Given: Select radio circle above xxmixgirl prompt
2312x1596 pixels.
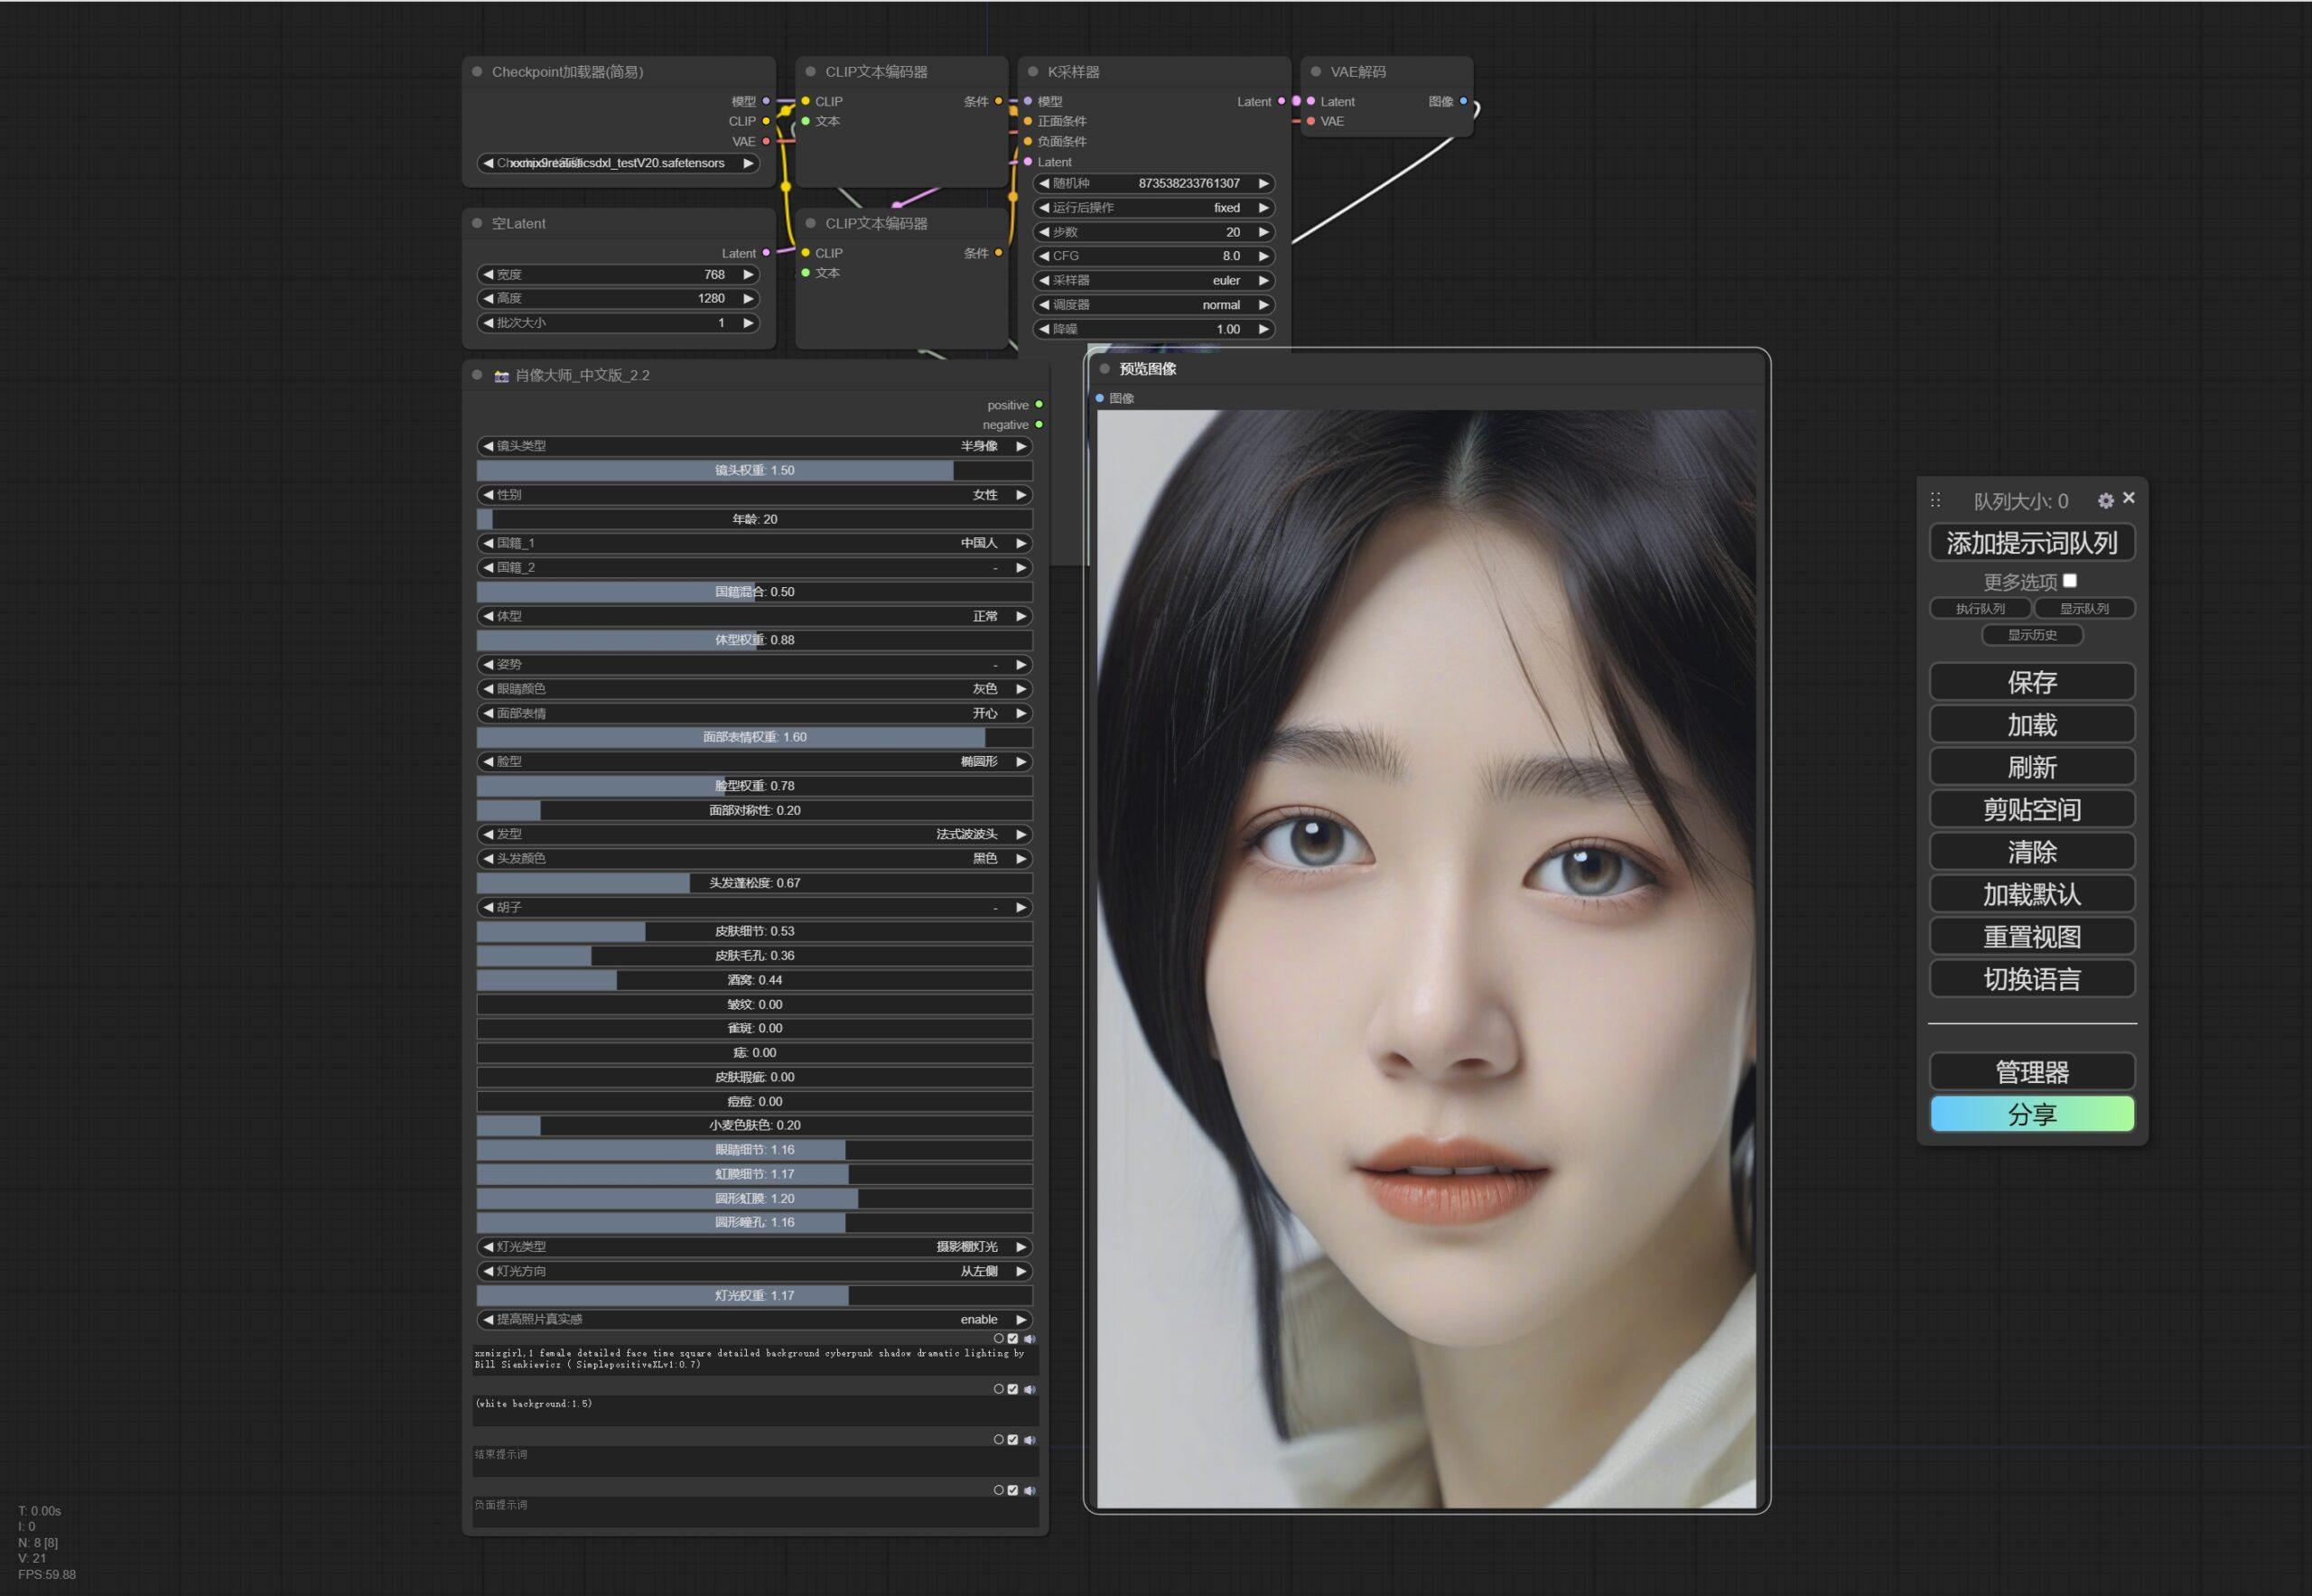Looking at the screenshot, I should coord(998,1338).
